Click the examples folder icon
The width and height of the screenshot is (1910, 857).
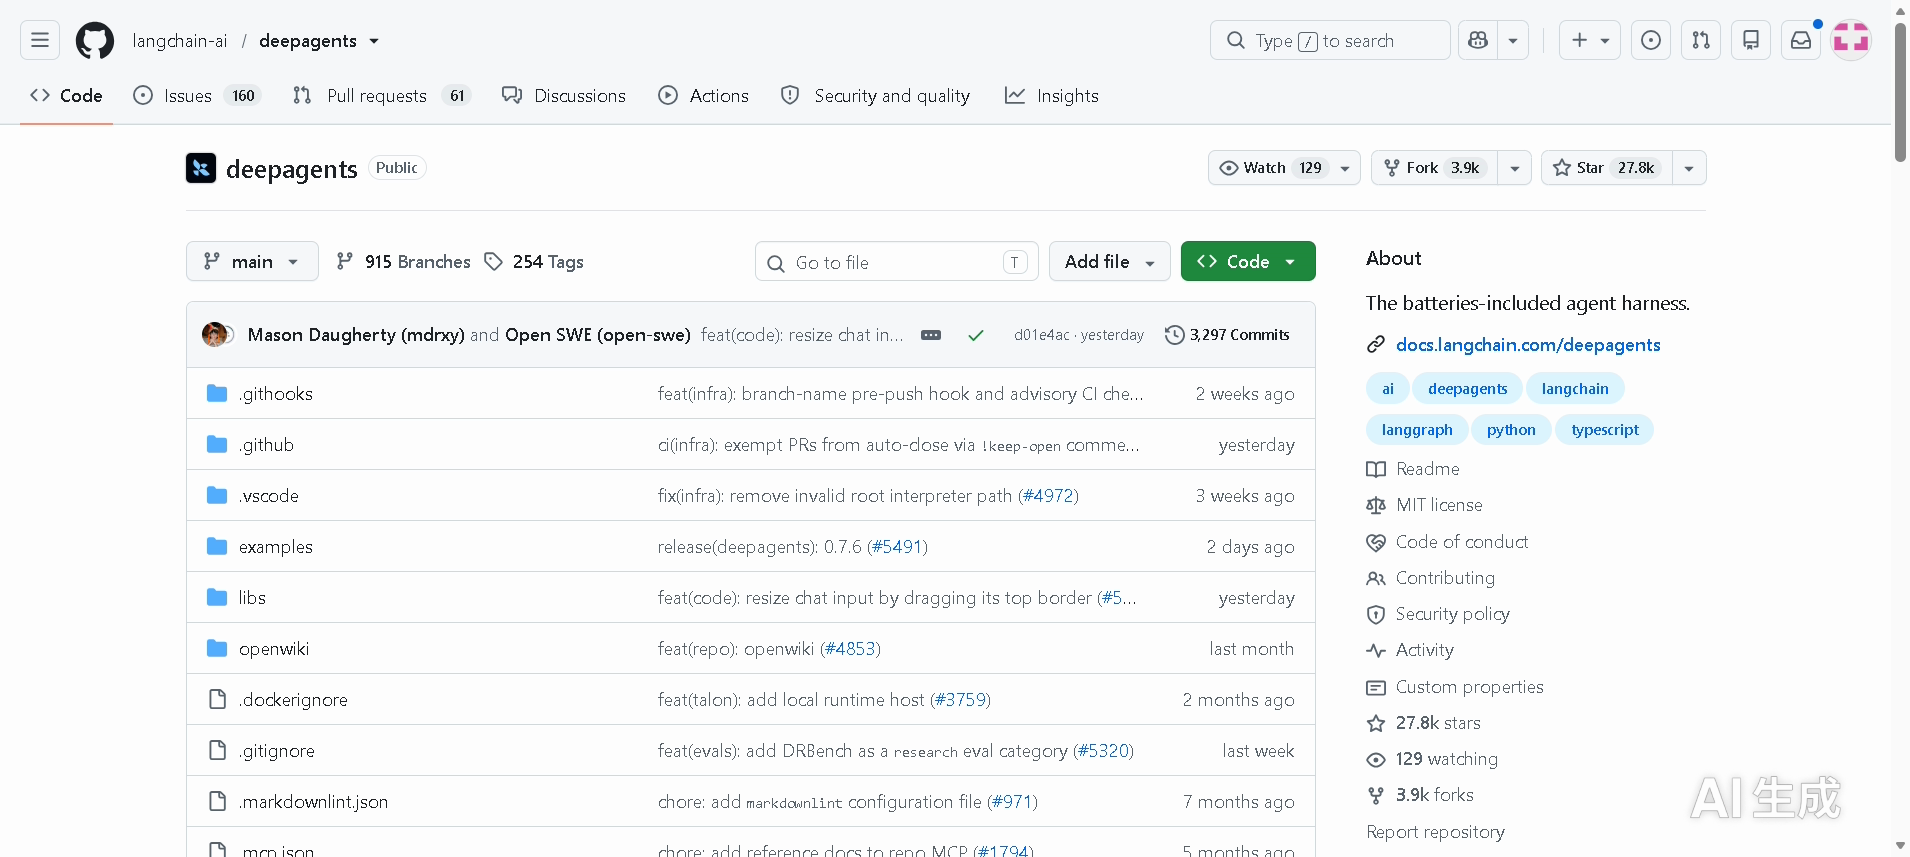click(x=217, y=546)
